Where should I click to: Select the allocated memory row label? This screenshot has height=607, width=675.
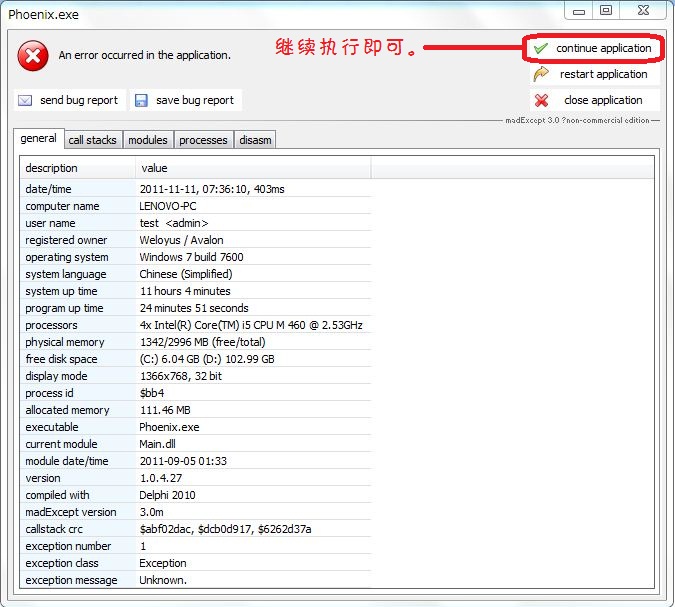[x=67, y=410]
